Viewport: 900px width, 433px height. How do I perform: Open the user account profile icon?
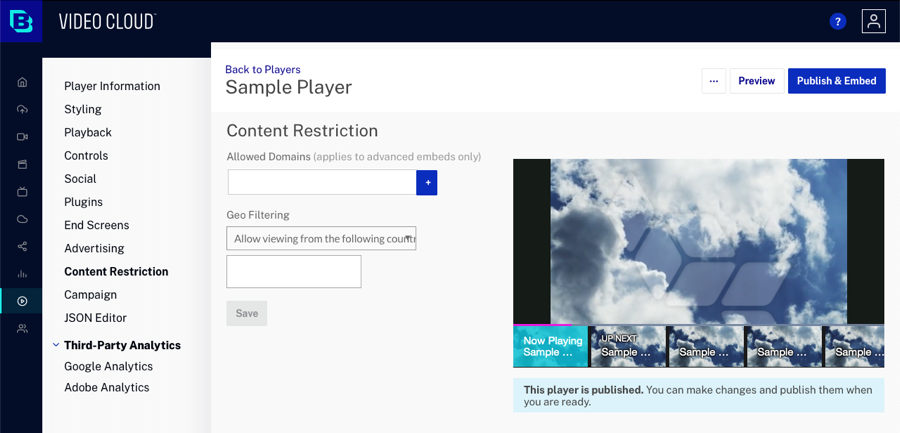pos(874,21)
